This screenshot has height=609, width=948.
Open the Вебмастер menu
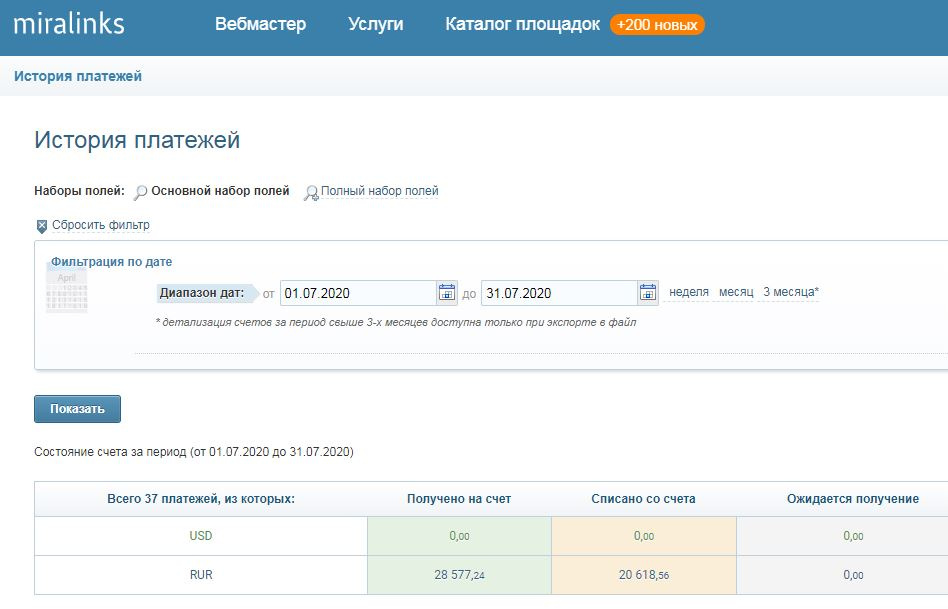pos(261,24)
